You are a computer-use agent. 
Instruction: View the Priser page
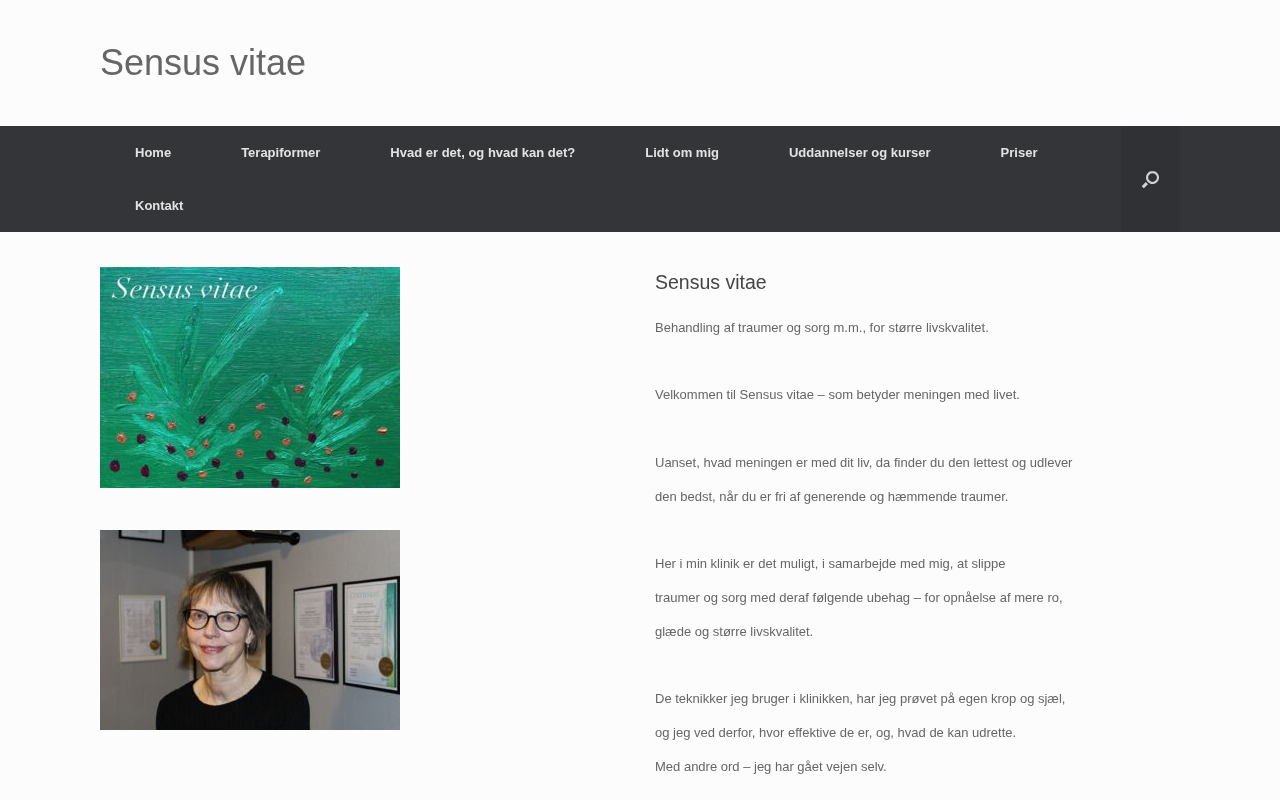1019,153
